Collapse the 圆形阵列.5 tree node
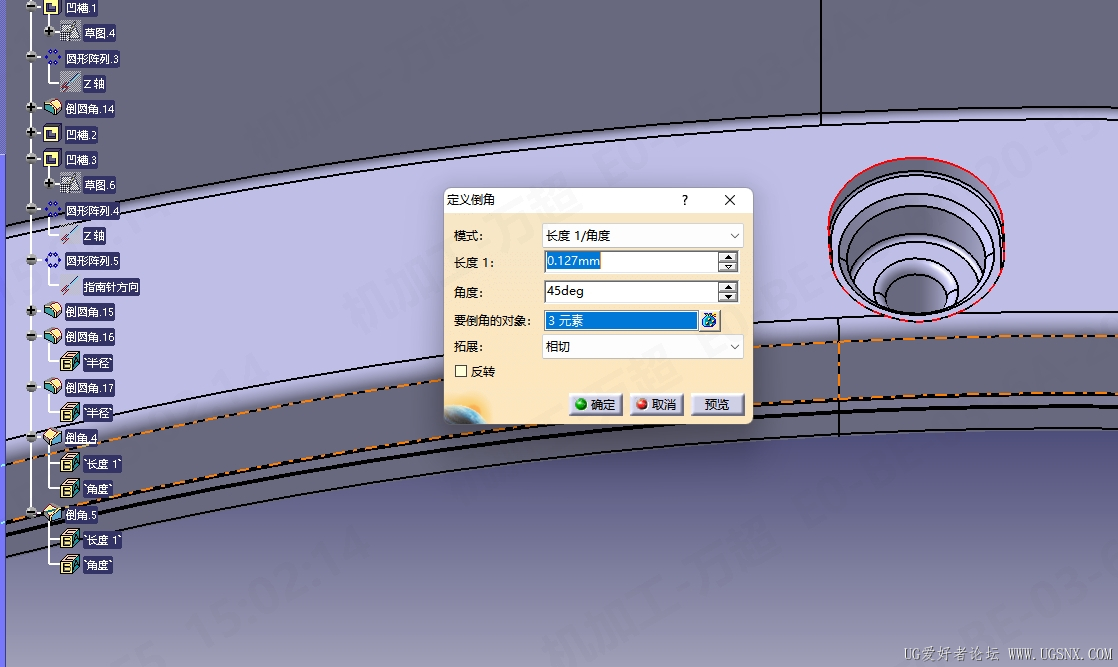The image size is (1118, 667). point(31,260)
